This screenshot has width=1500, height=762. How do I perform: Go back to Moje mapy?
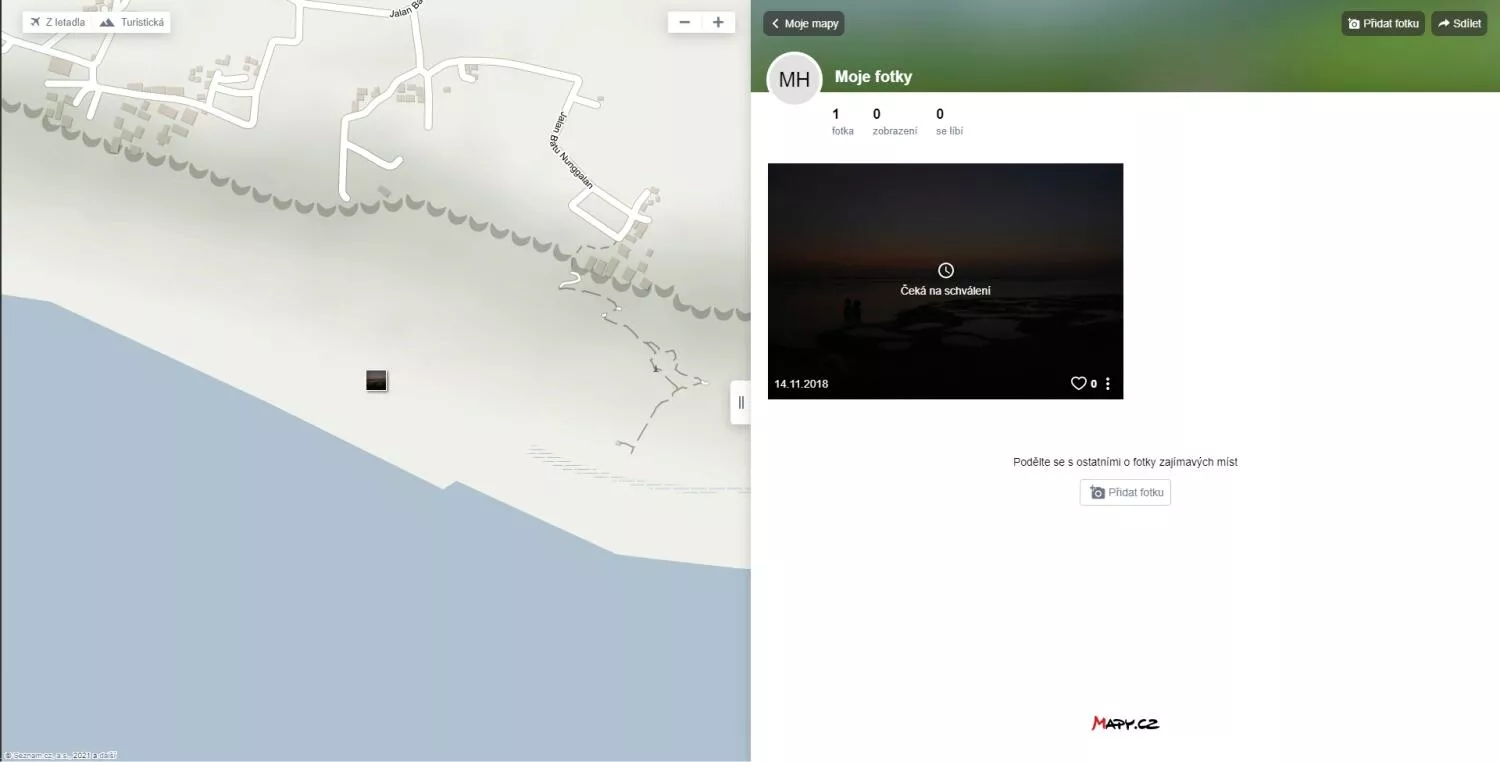click(x=804, y=23)
